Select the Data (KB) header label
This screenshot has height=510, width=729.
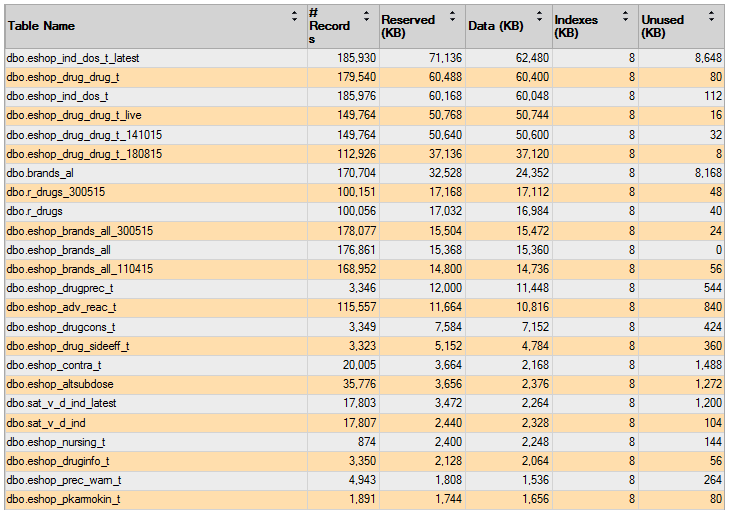(x=496, y=26)
